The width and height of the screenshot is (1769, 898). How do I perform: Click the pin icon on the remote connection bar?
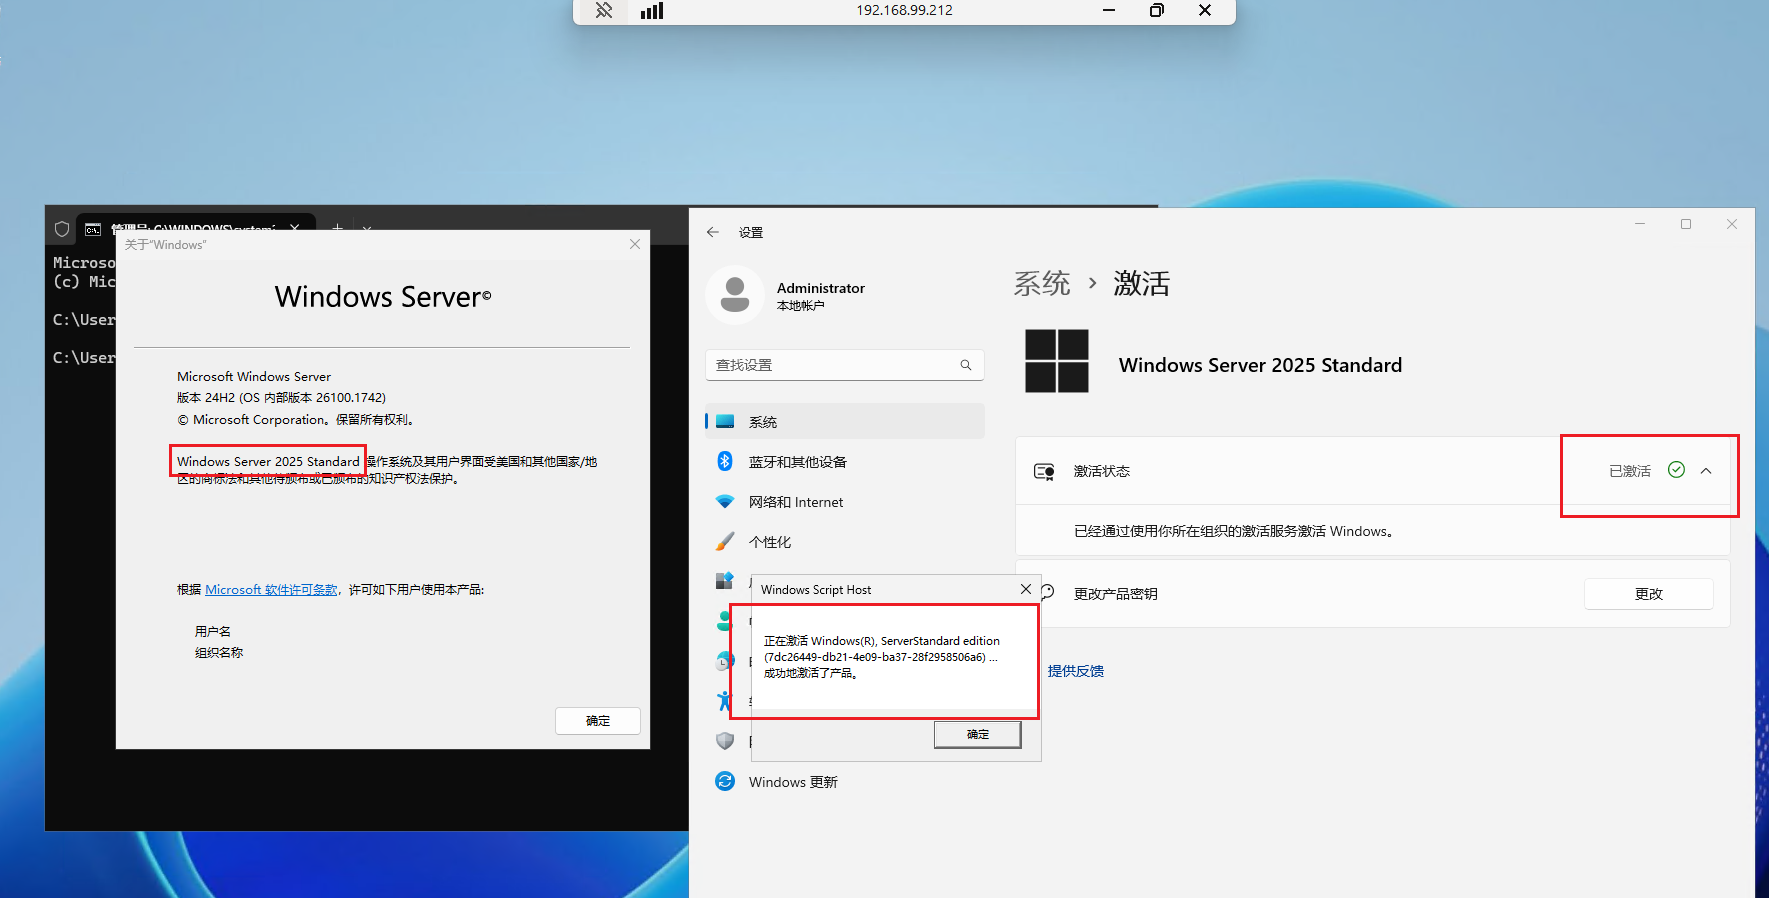(x=604, y=11)
